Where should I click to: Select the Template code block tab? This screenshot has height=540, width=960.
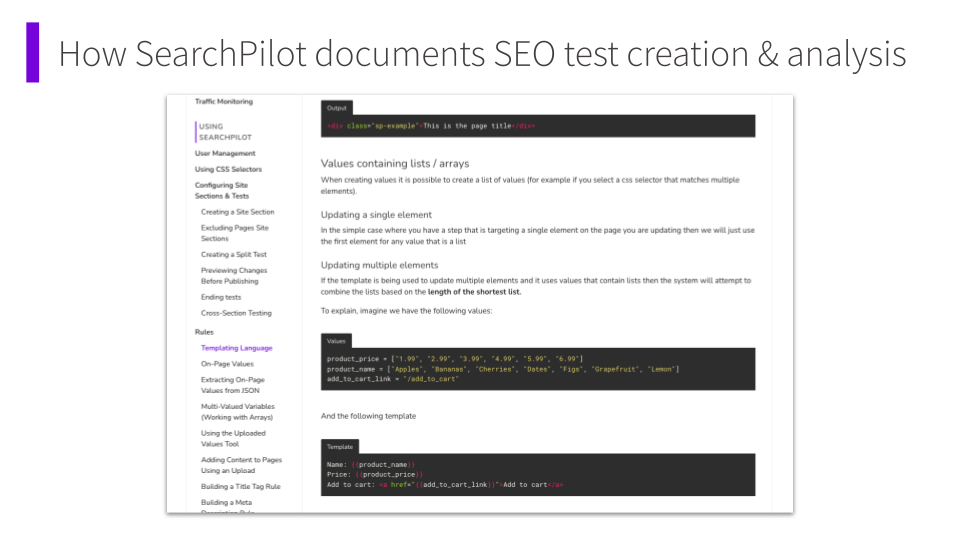coord(340,447)
